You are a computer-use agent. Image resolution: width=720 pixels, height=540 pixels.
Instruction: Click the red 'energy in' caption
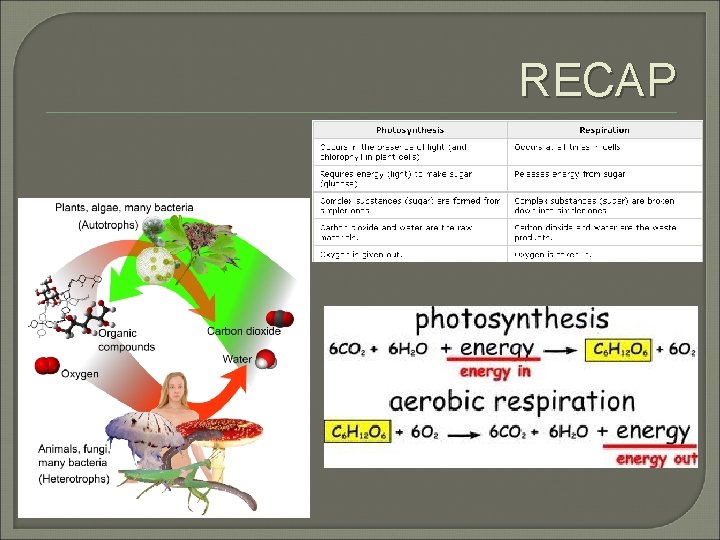(495, 371)
